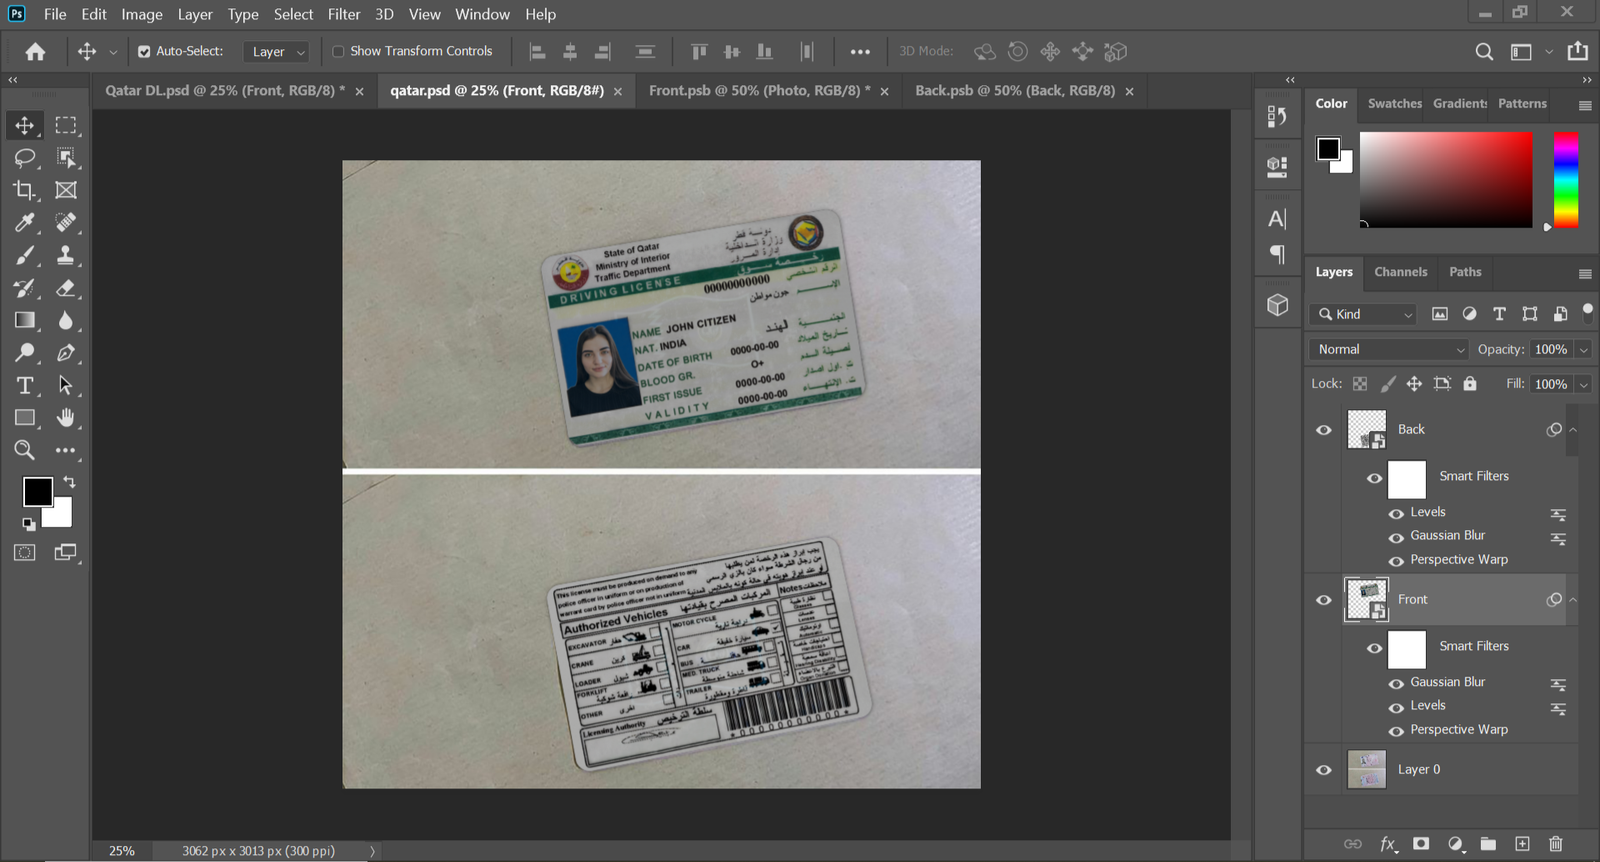Viewport: 1600px width, 862px height.
Task: Open the Window menu
Action: coord(482,14)
